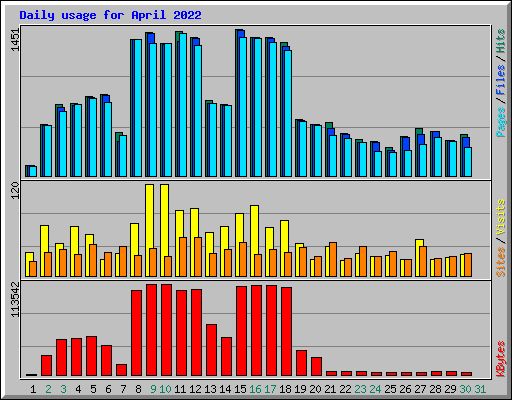This screenshot has width=512, height=400.
Task: Select green day label 2
Action: [x=48, y=389]
